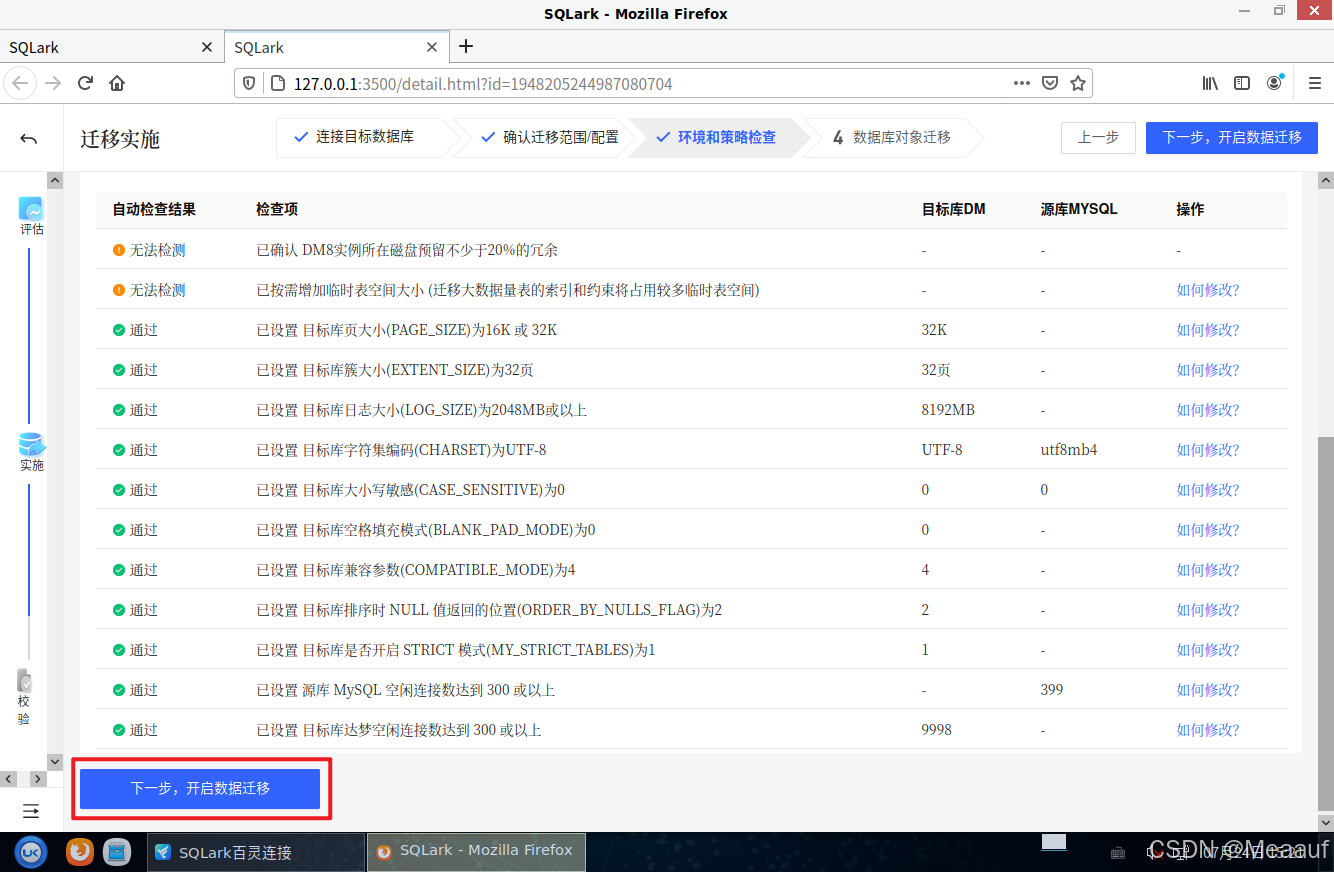This screenshot has width=1334, height=872.
Task: Open 如何修改? for the CASE_SENSITIVE row
Action: pos(1208,490)
